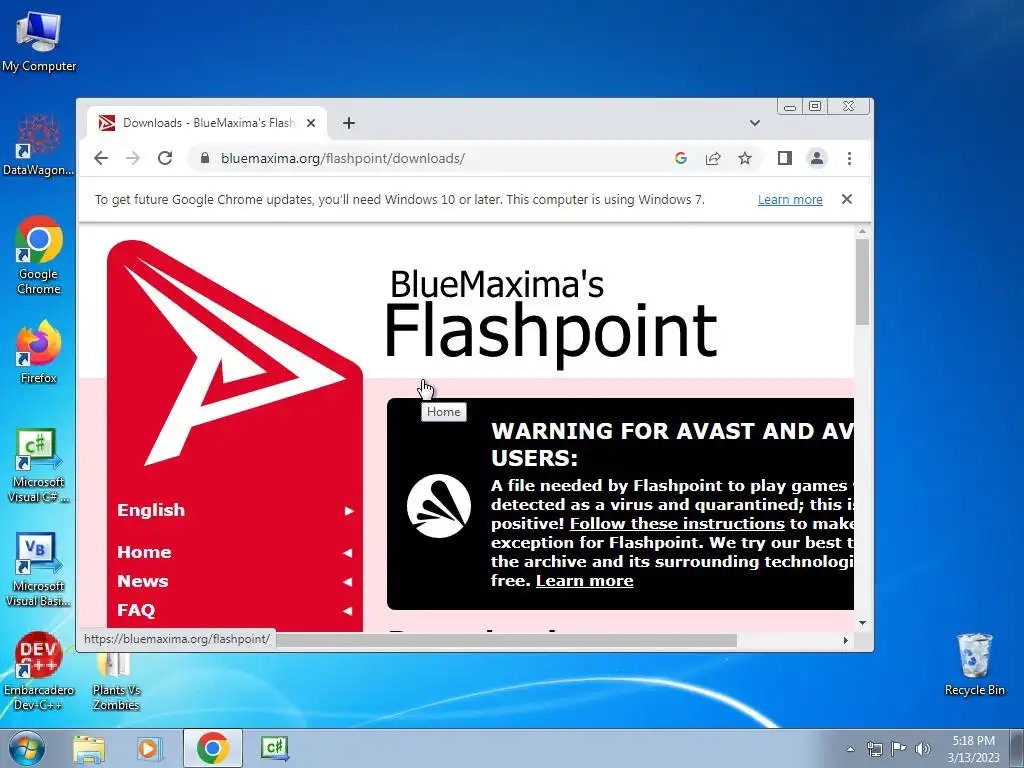Open the News sidebar link

[x=234, y=581]
